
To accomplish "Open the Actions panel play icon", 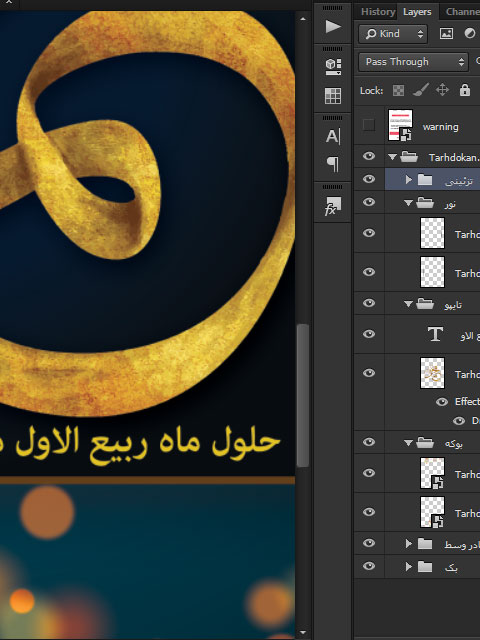I will click(333, 27).
